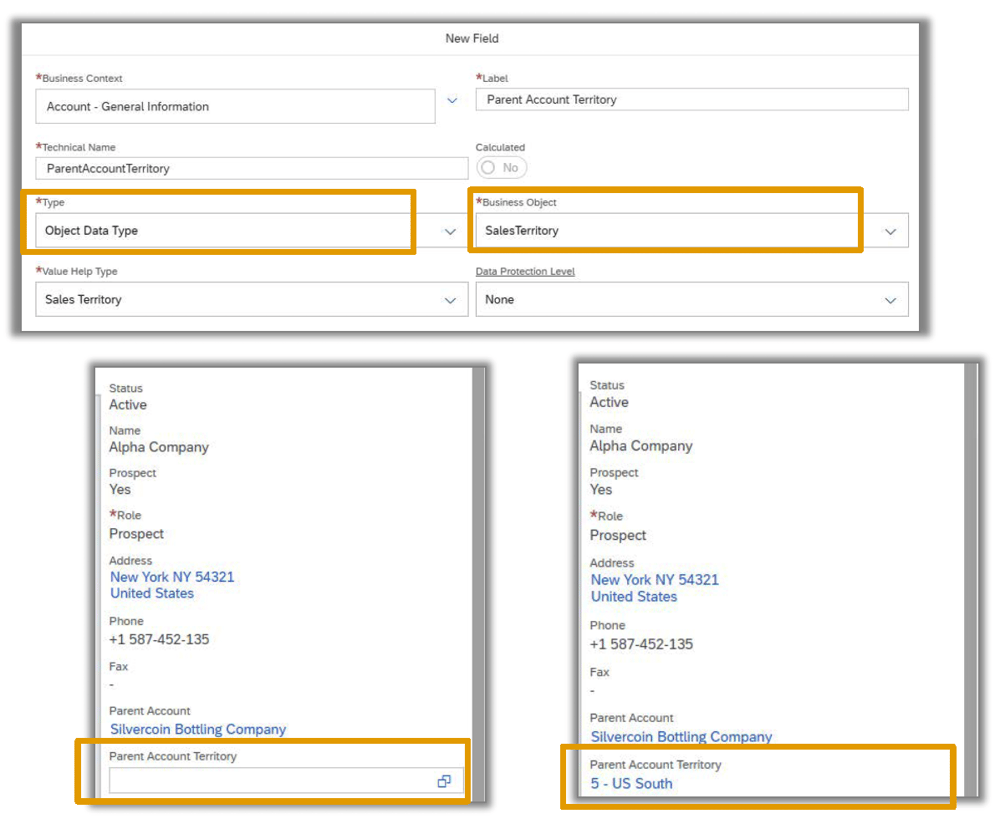
Task: Select the Data Protection Level field showing None
Action: click(692, 300)
